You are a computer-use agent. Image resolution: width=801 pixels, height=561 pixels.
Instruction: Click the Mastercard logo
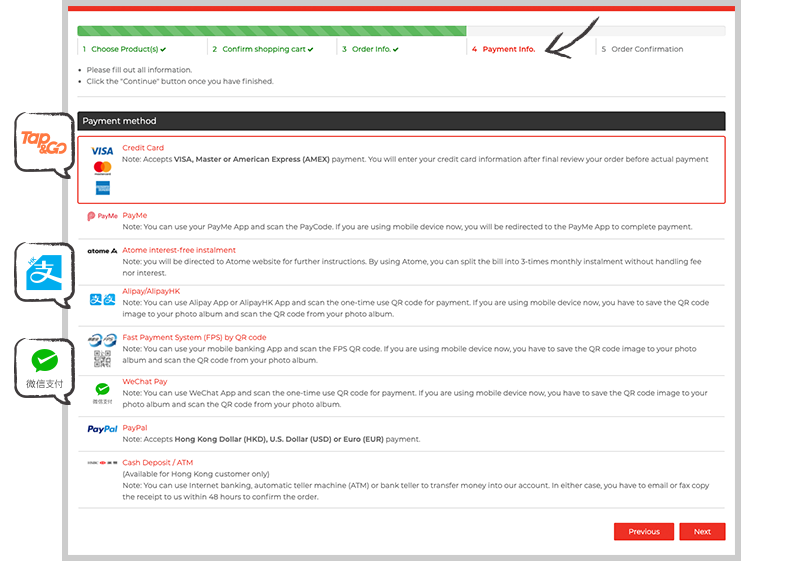pos(102,168)
